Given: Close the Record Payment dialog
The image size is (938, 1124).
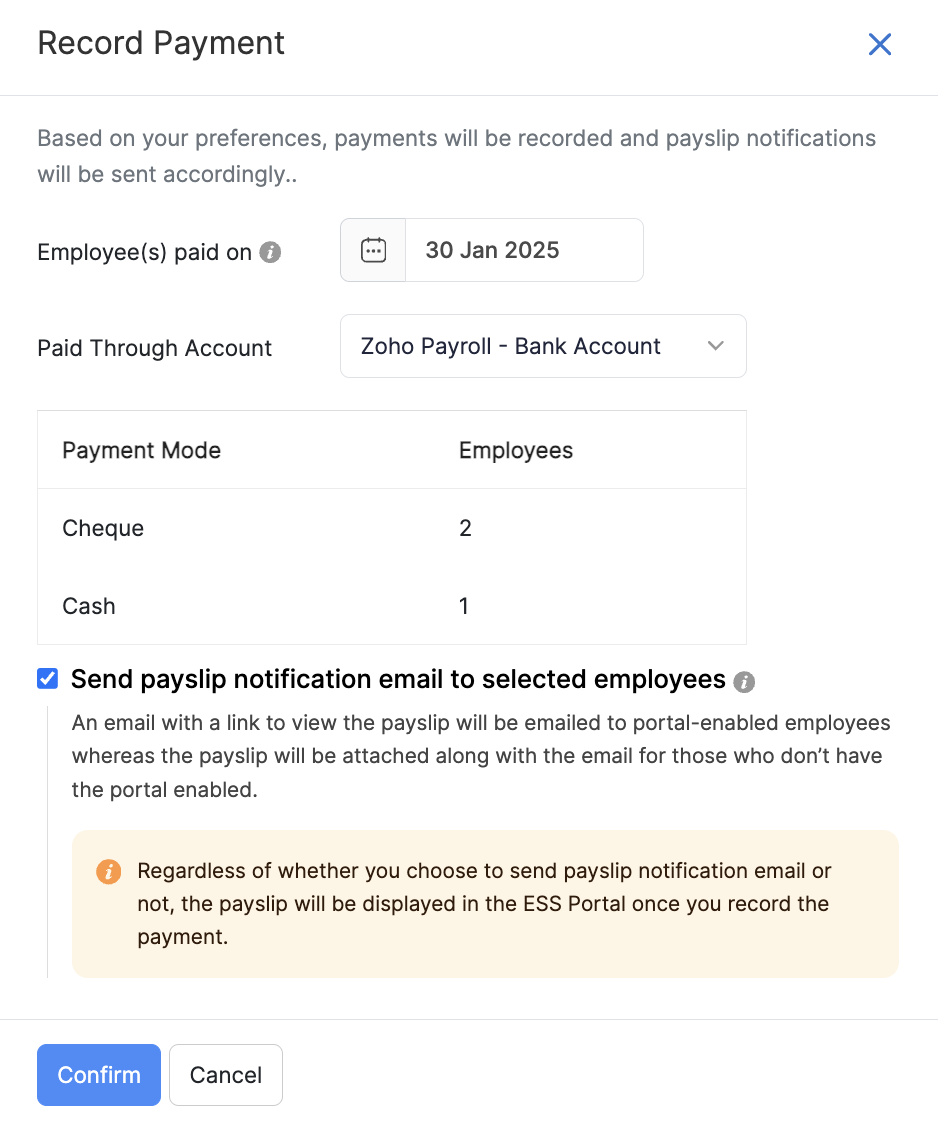Looking at the screenshot, I should 878,44.
